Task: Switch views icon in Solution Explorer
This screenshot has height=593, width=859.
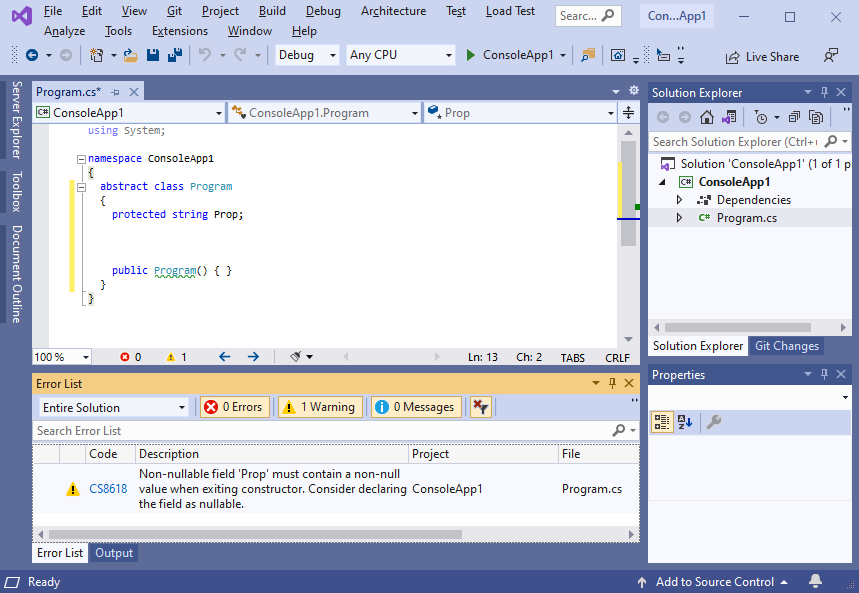Action: [x=729, y=117]
